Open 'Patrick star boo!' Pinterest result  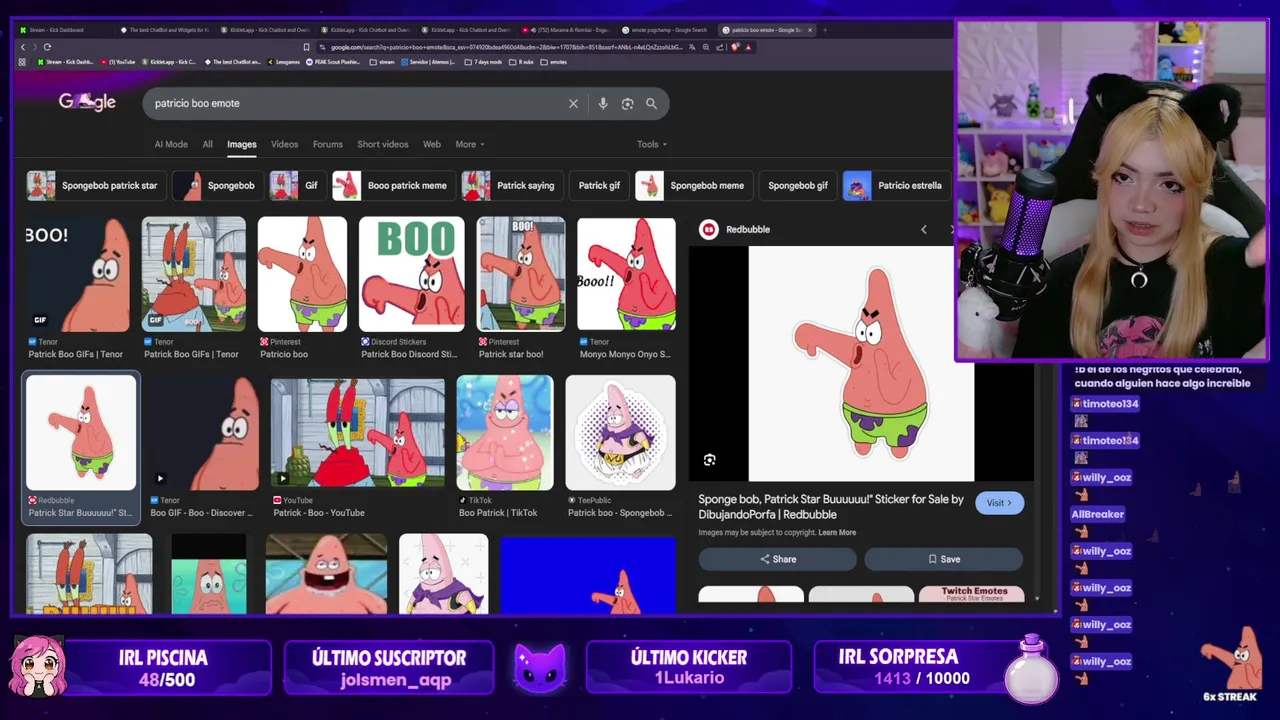[x=521, y=274]
